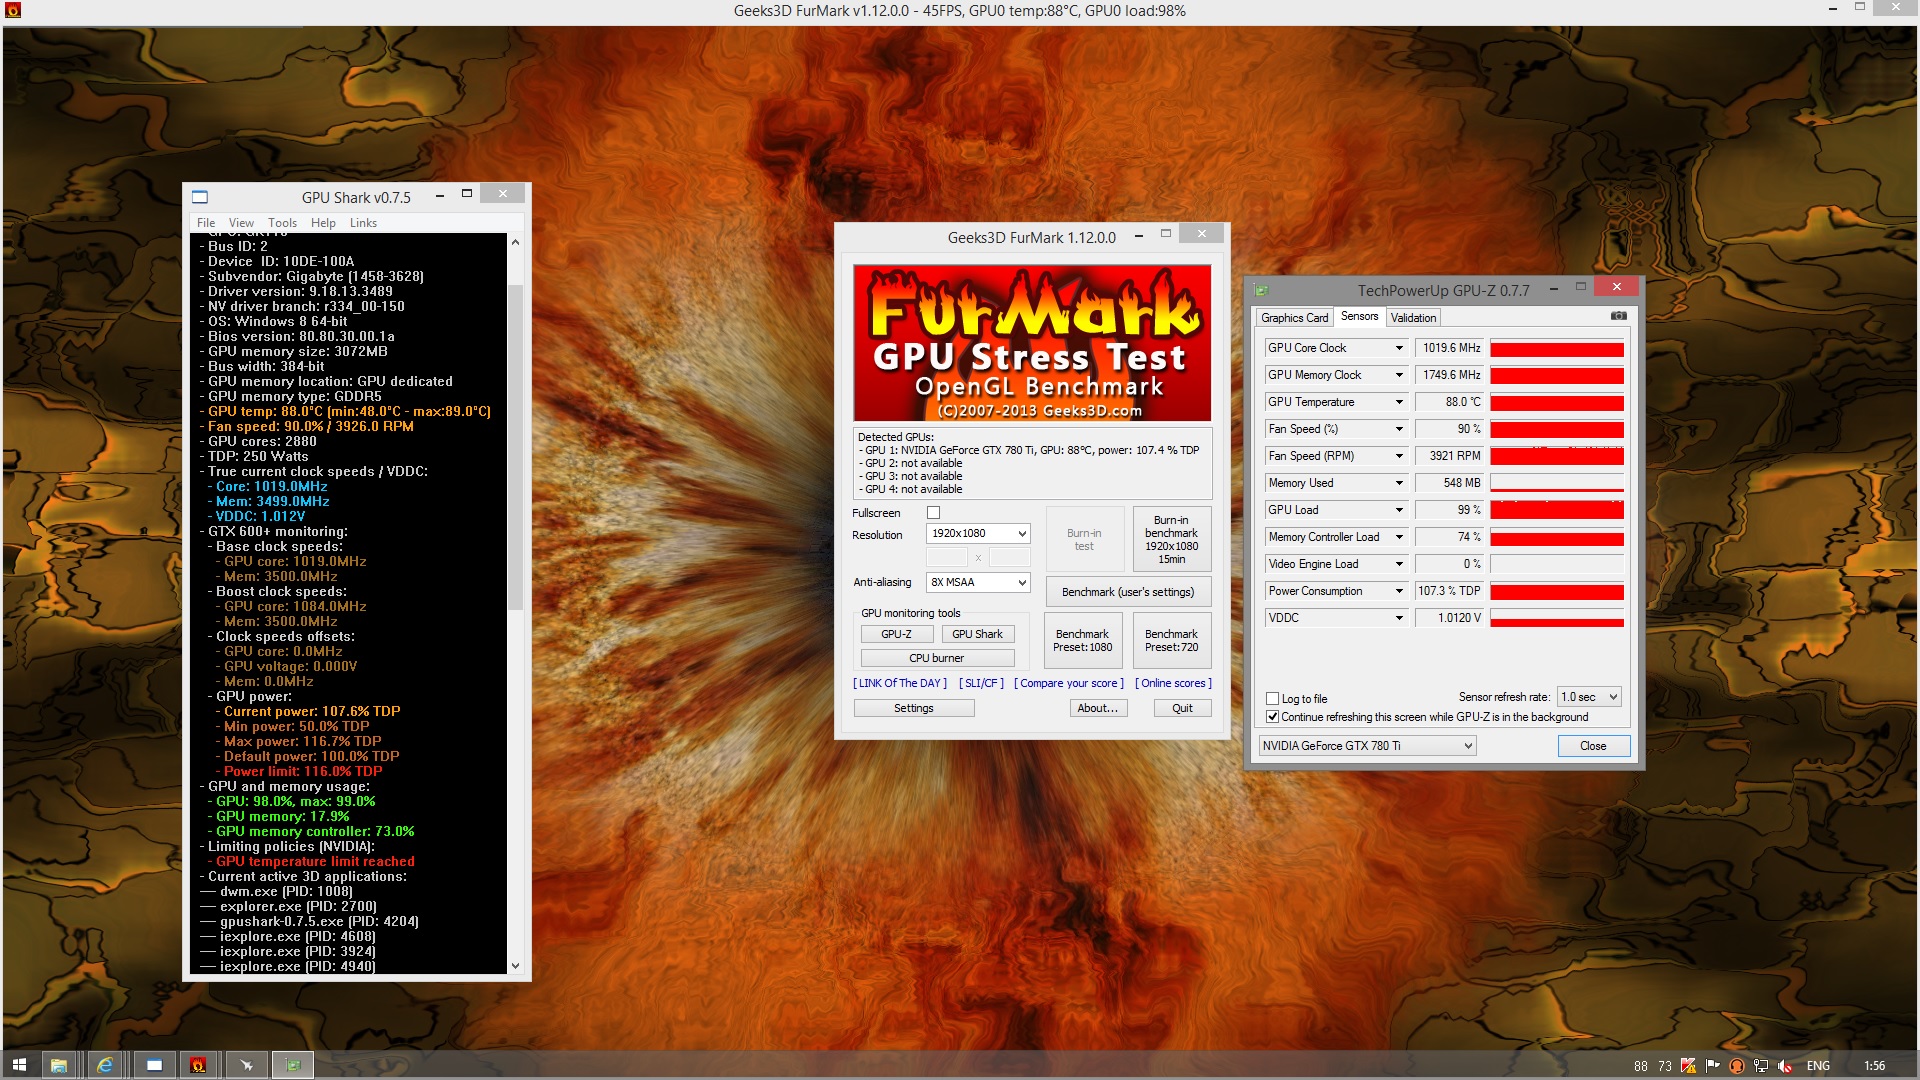Screen dimensions: 1920x1080
Task: Click the Action Center flag tray icon
Action: pos(1713,1066)
